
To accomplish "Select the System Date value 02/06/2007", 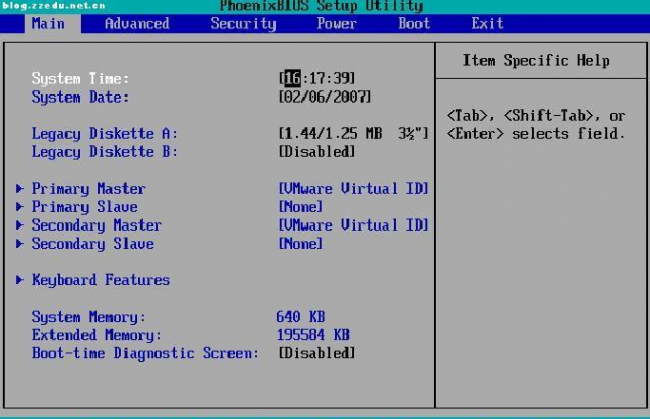I will click(x=325, y=97).
